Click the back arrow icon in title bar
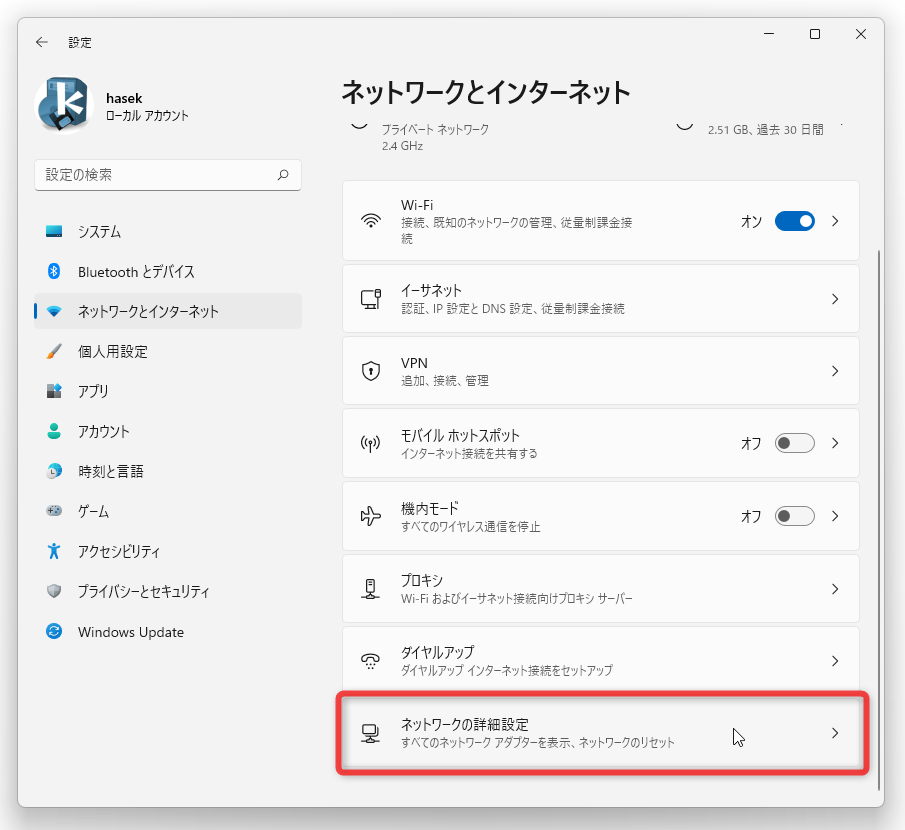905x830 pixels. [42, 42]
